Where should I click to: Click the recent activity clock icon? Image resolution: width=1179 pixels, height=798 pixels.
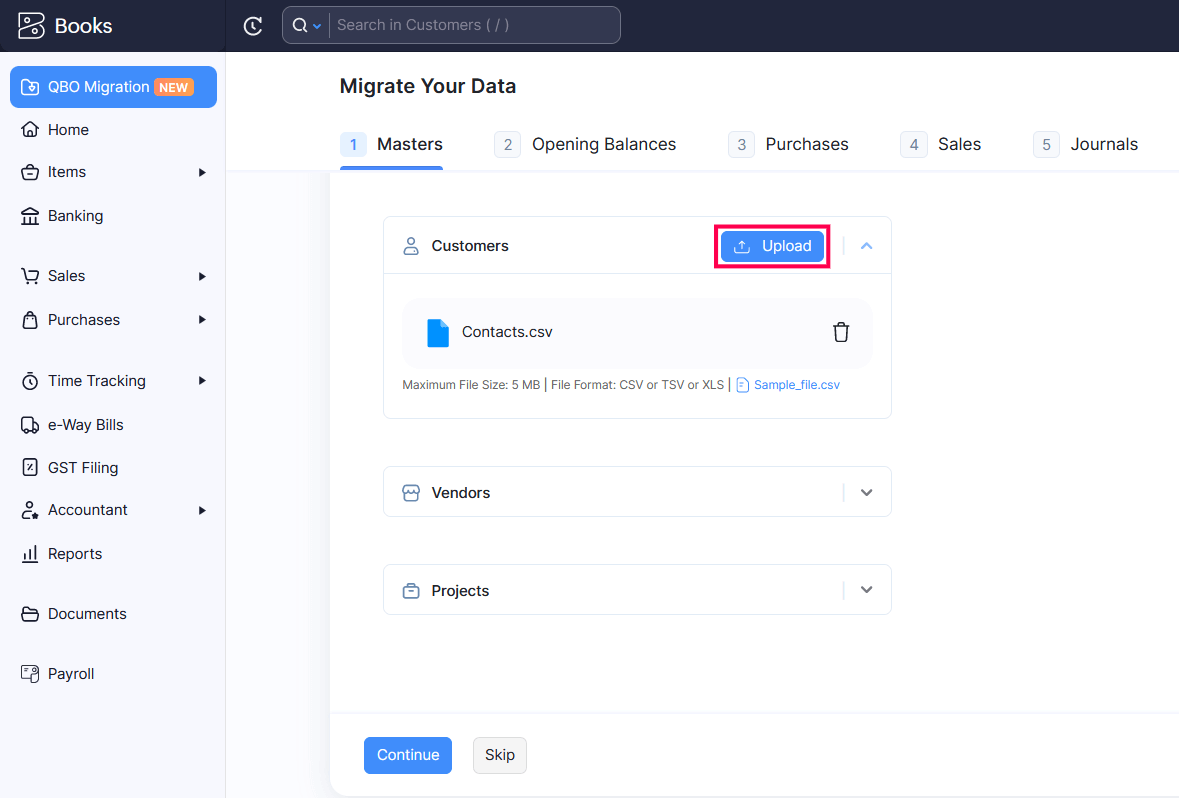point(253,26)
